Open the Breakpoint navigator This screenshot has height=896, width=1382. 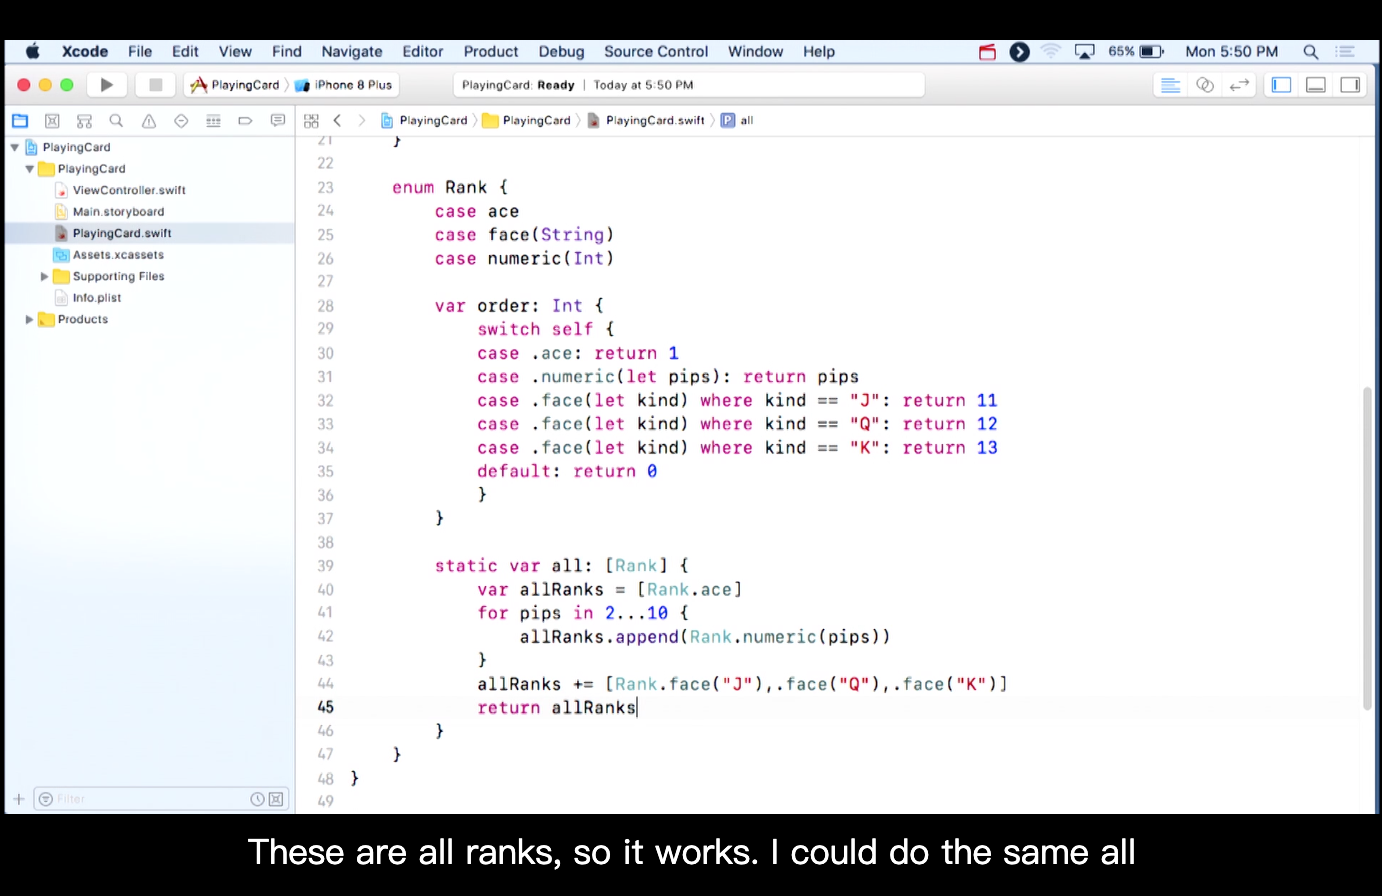[x=245, y=121]
